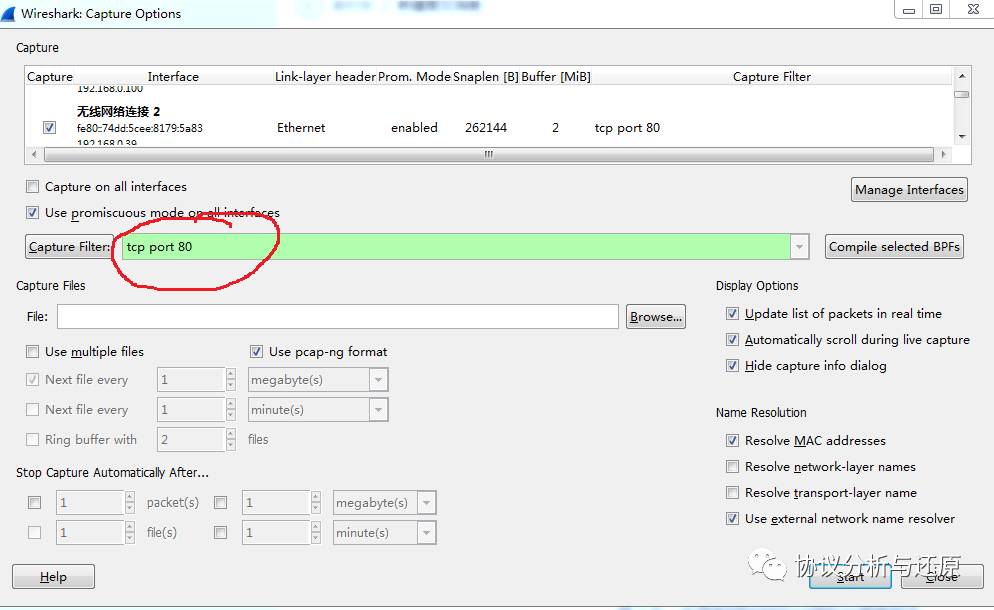Toggle Automatically scroll during live capture
Viewport: 994px width, 610px height.
click(732, 339)
